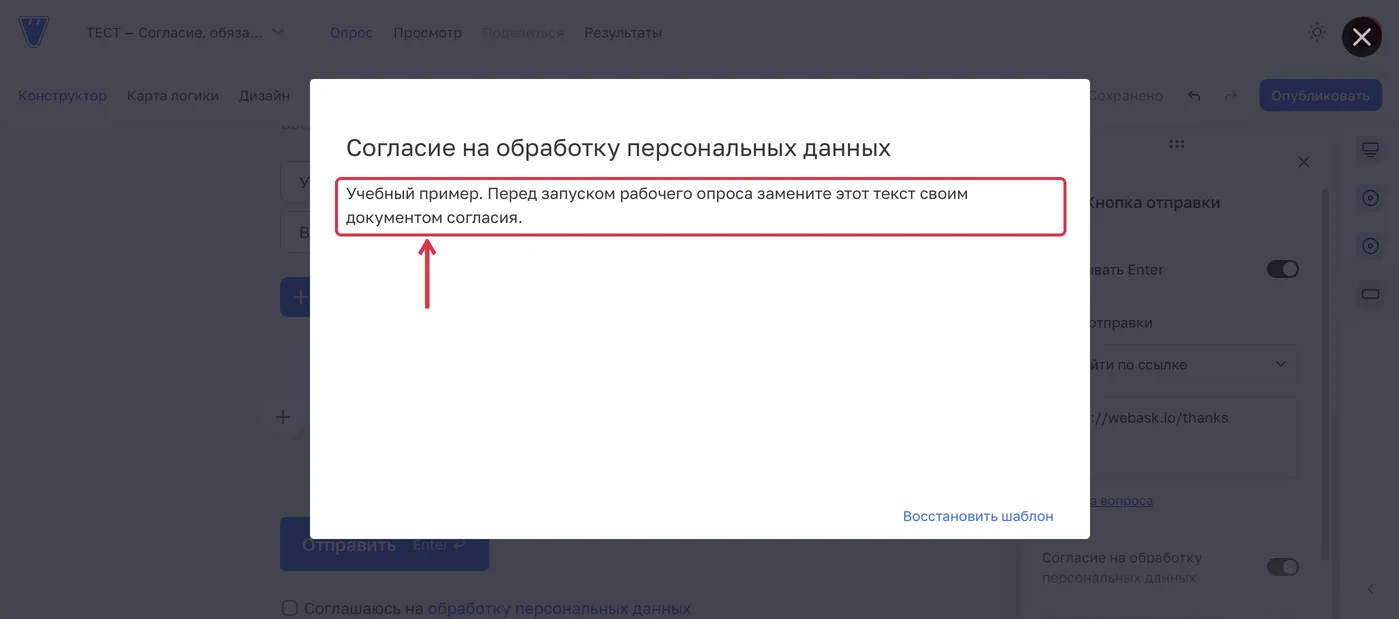The height and width of the screenshot is (619, 1399).
Task: Open the по ссылке action dropdown
Action: (1194, 365)
